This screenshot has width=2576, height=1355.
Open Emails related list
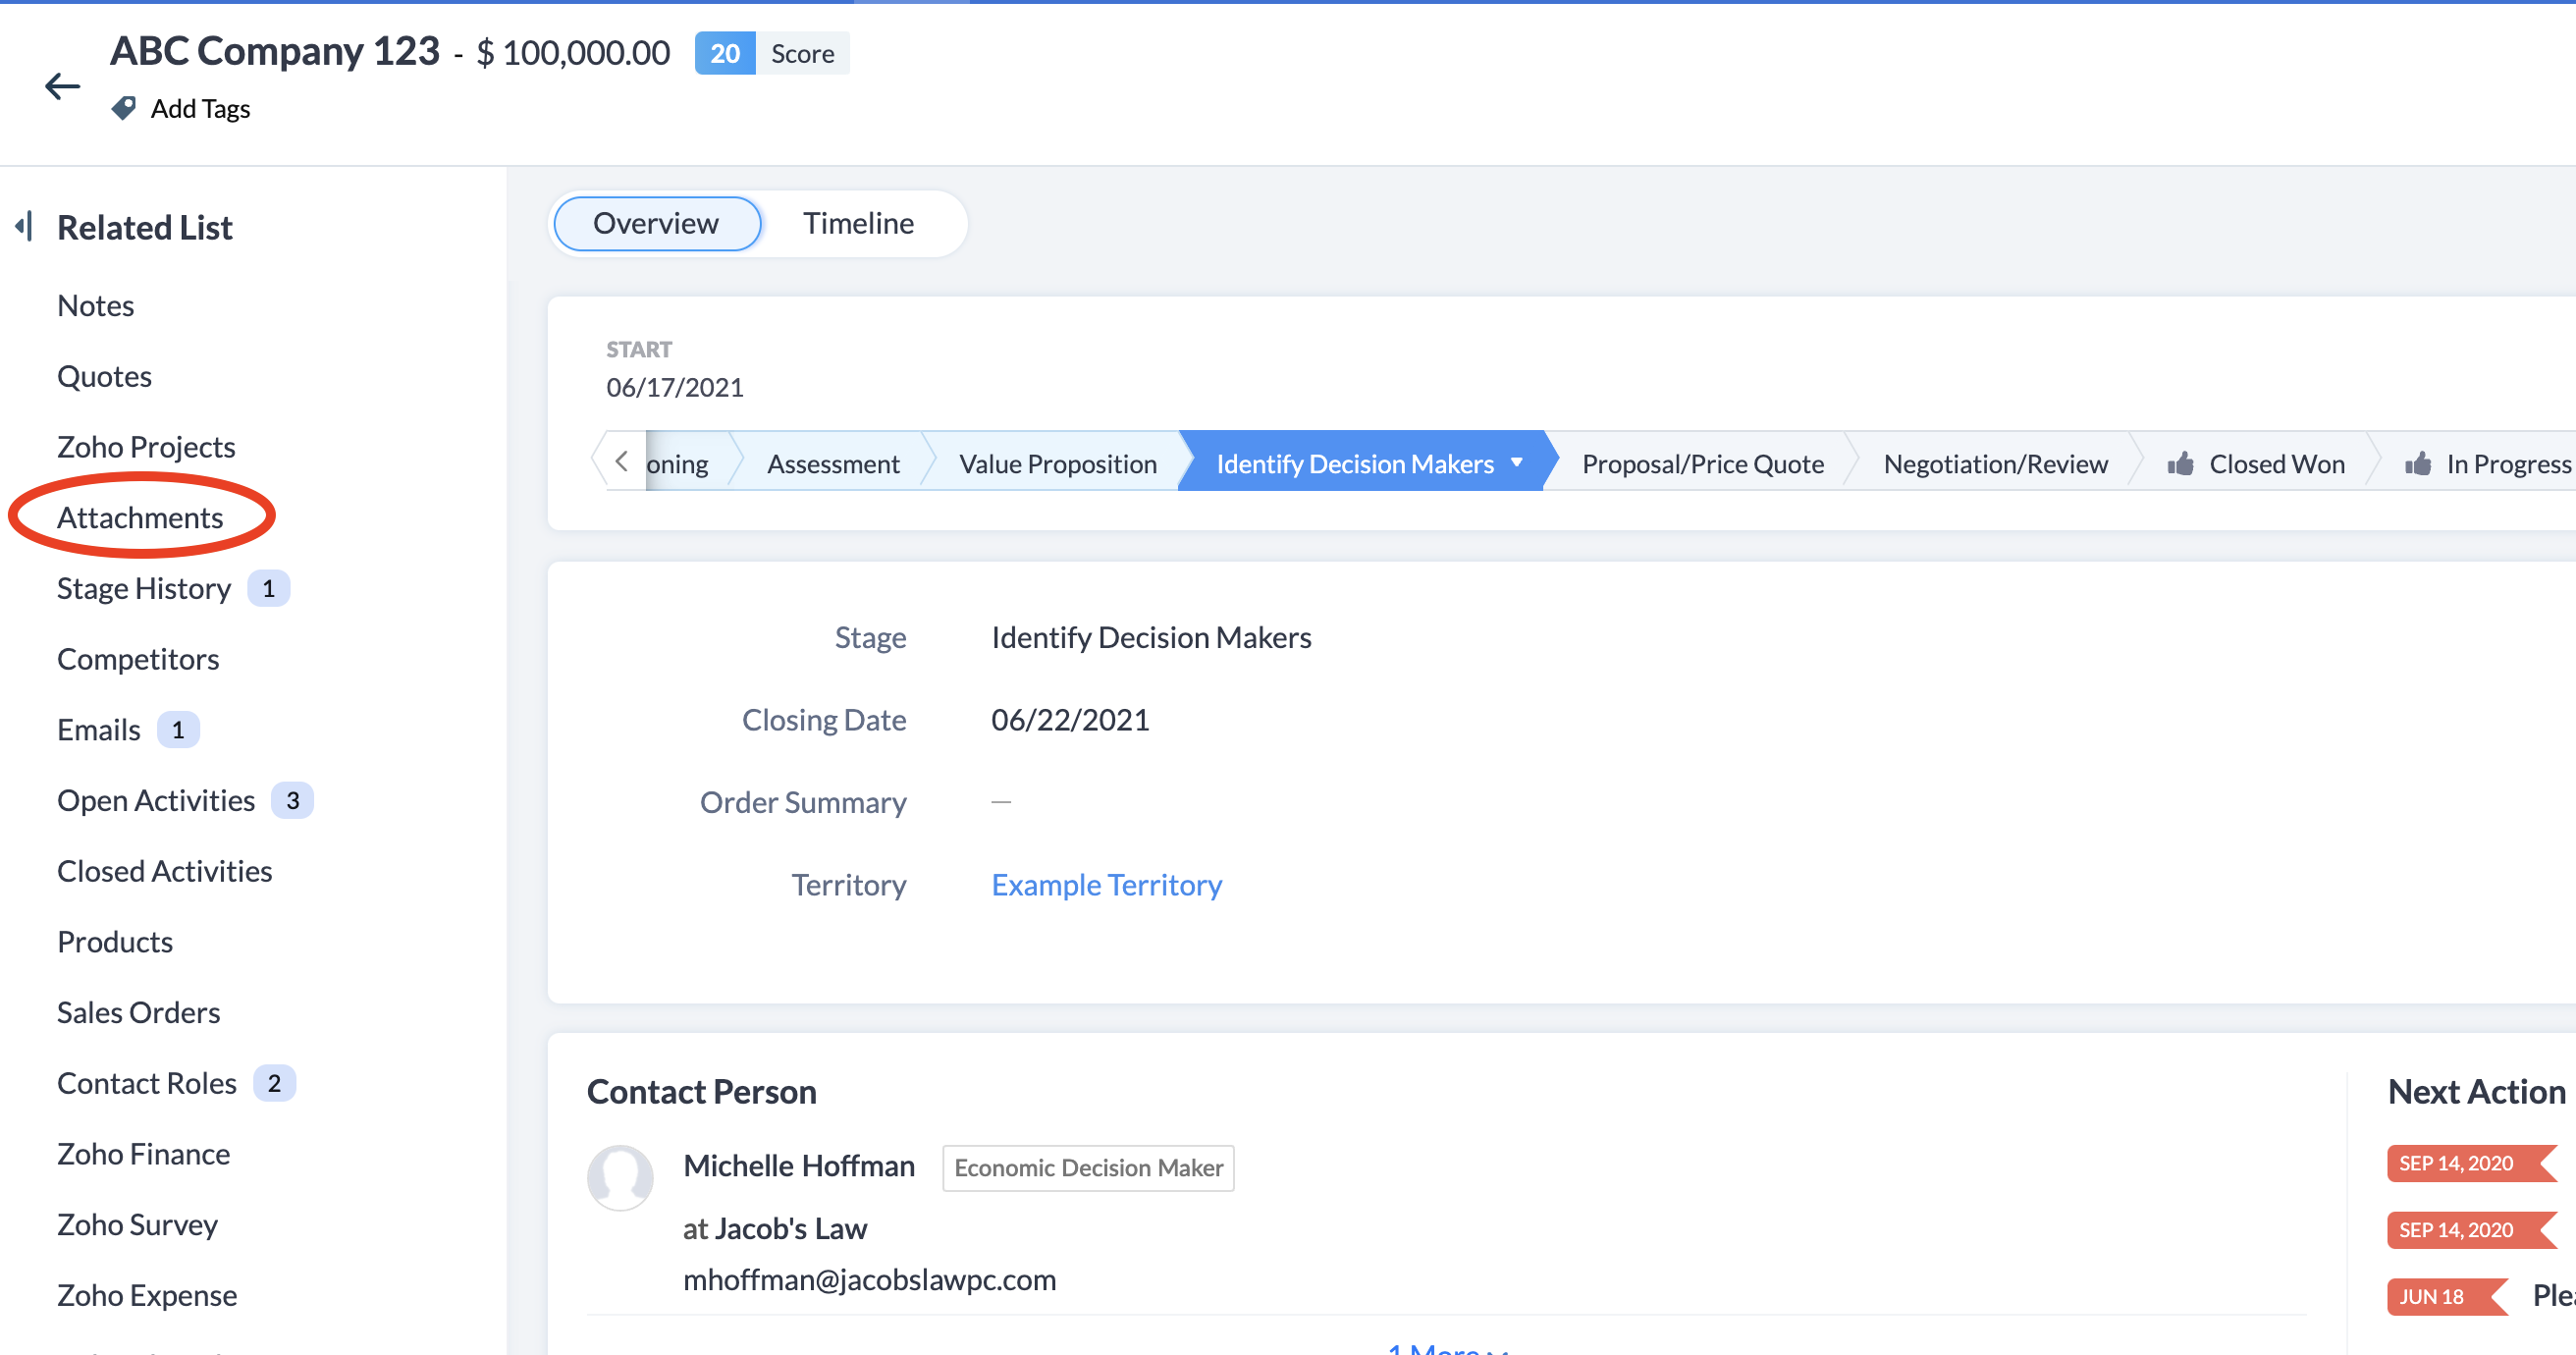pos(98,729)
